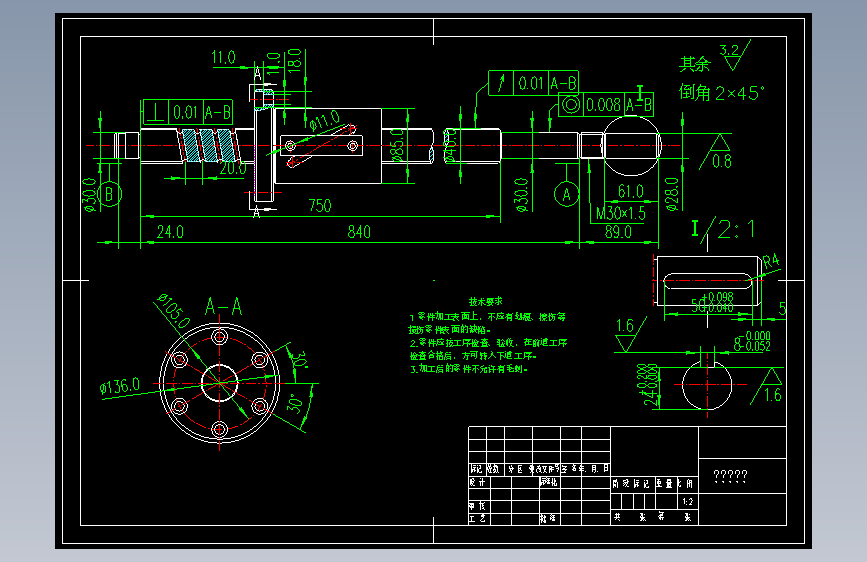Click the ø40.0 diameter dimension

450,145
